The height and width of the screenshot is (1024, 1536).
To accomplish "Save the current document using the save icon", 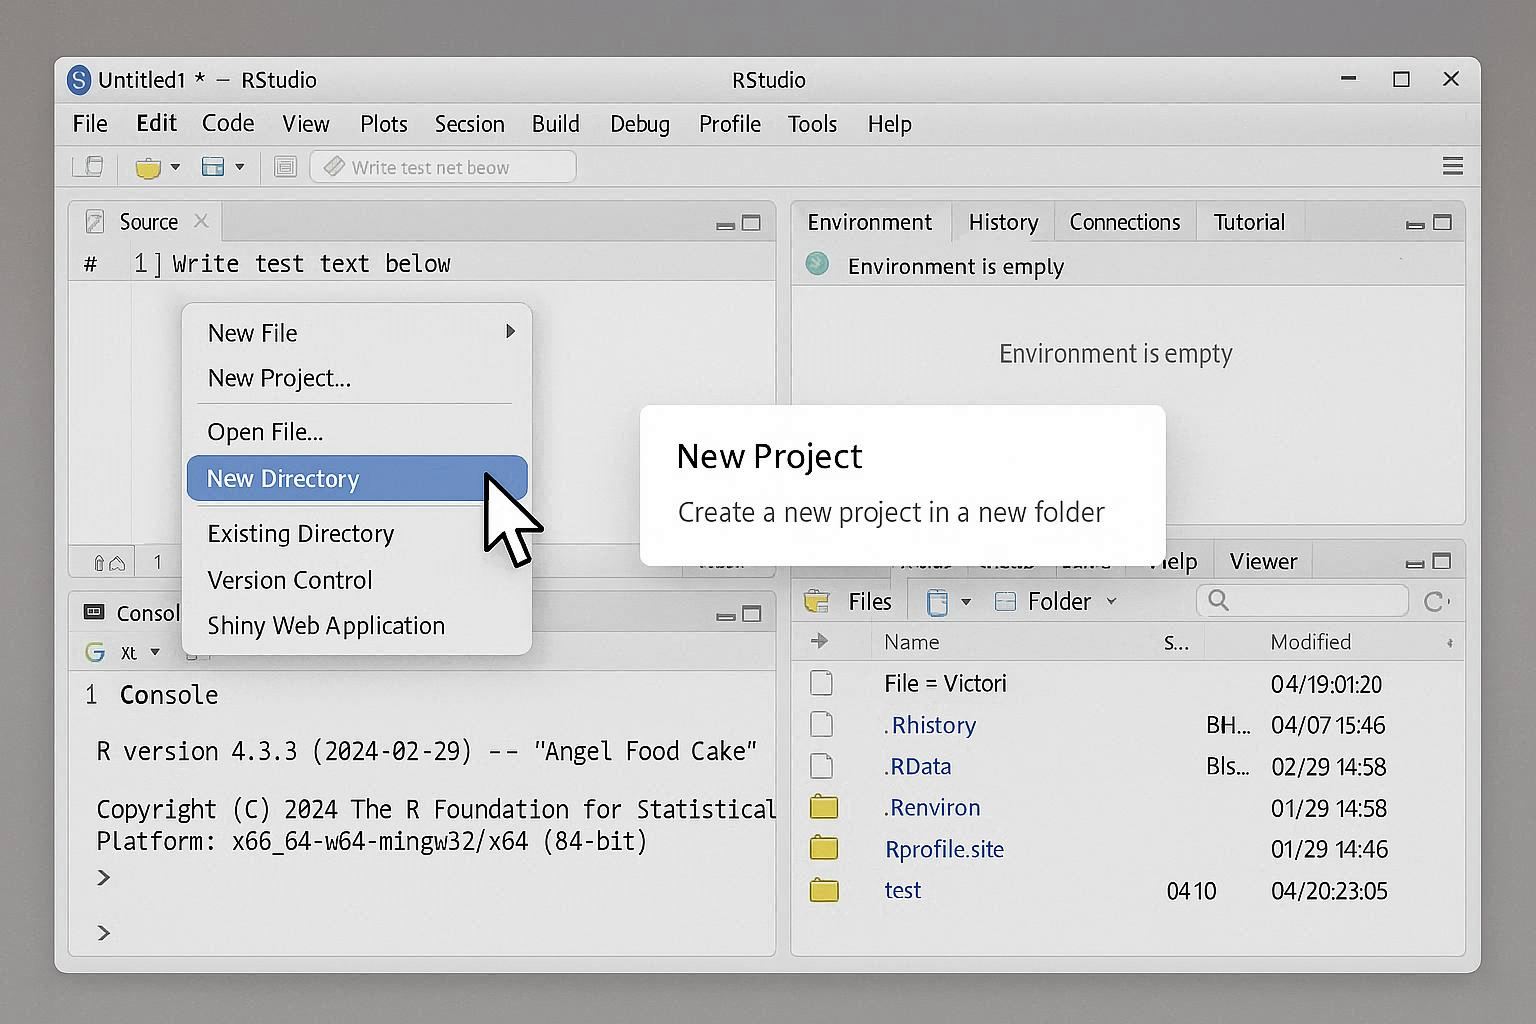I will pos(213,166).
